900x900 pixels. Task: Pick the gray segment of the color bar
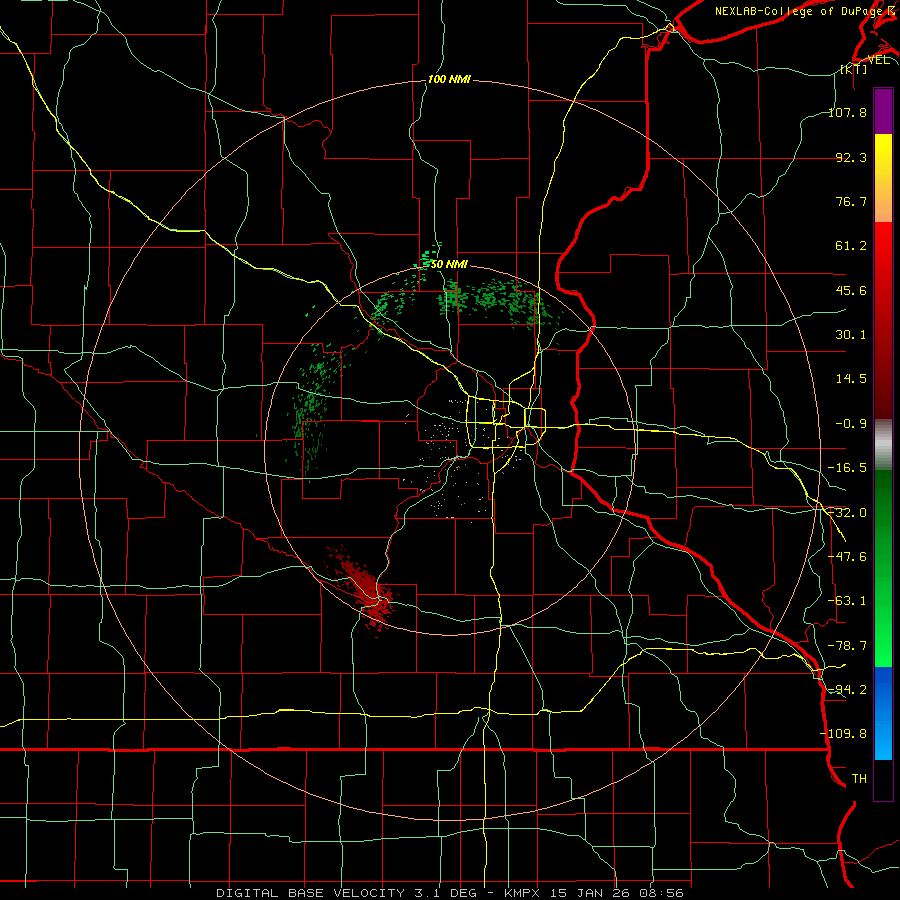coord(883,445)
